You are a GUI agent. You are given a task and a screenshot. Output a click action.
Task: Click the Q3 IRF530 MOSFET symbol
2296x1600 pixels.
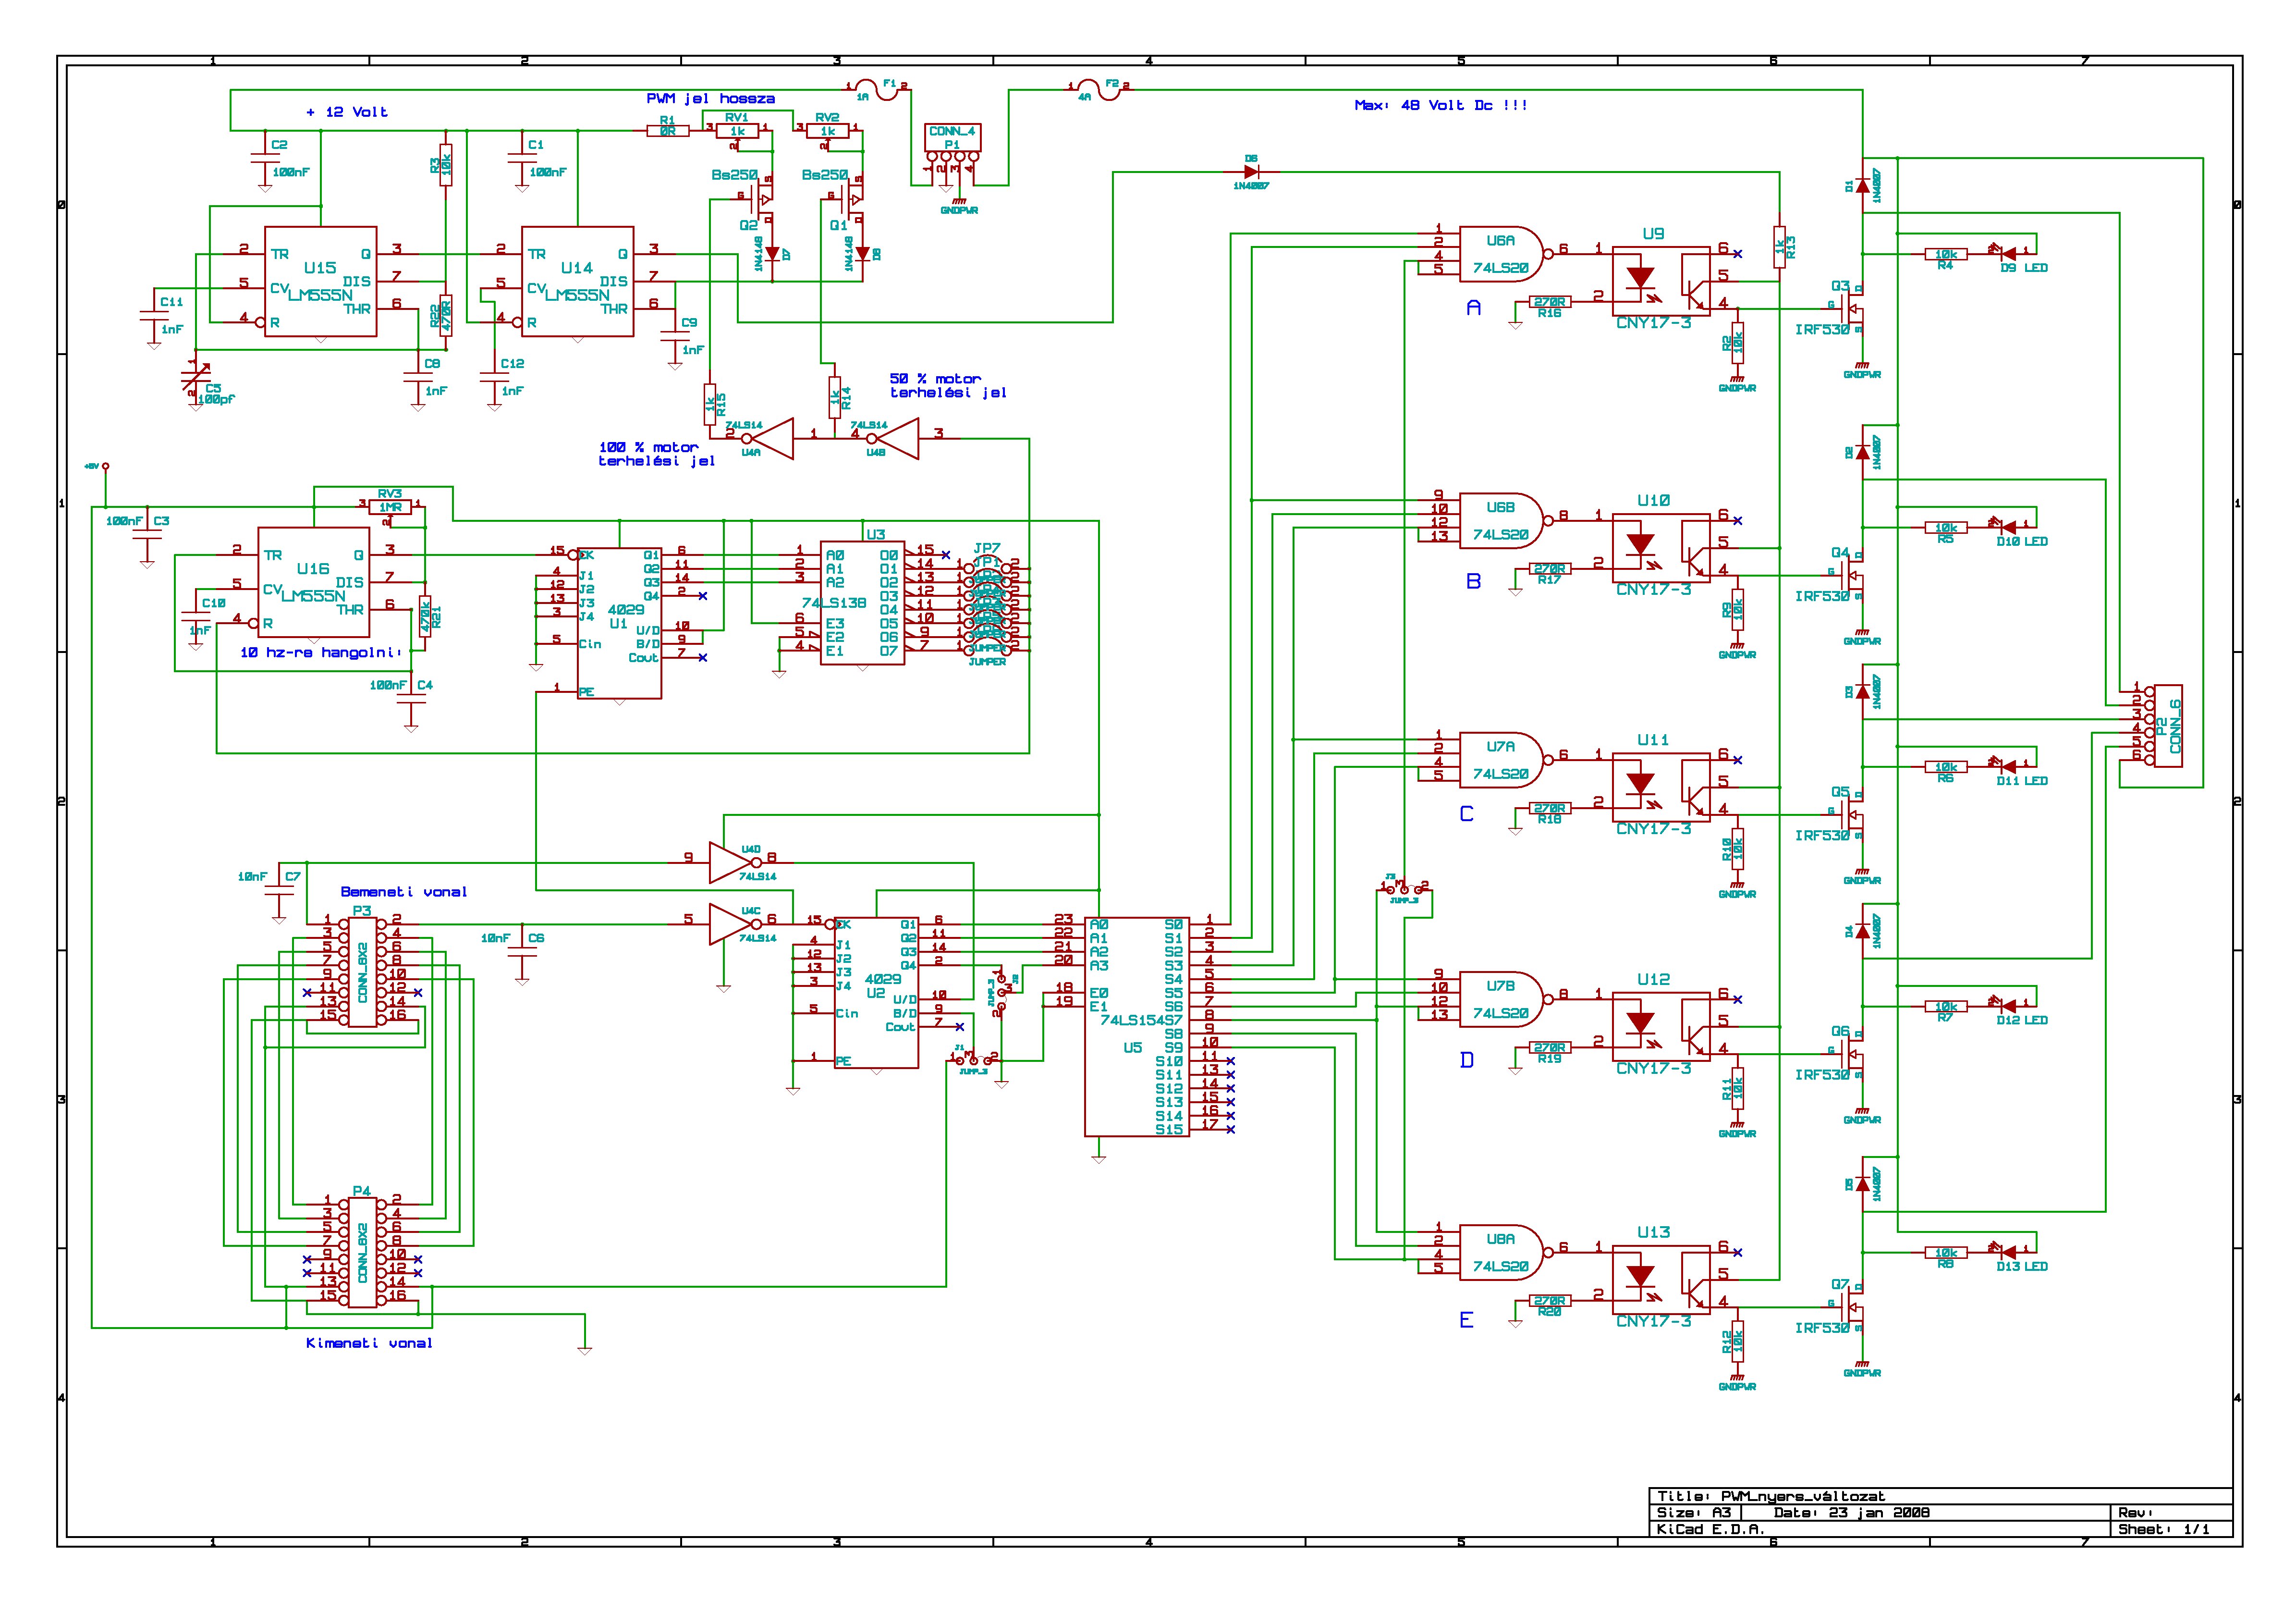(x=1852, y=308)
